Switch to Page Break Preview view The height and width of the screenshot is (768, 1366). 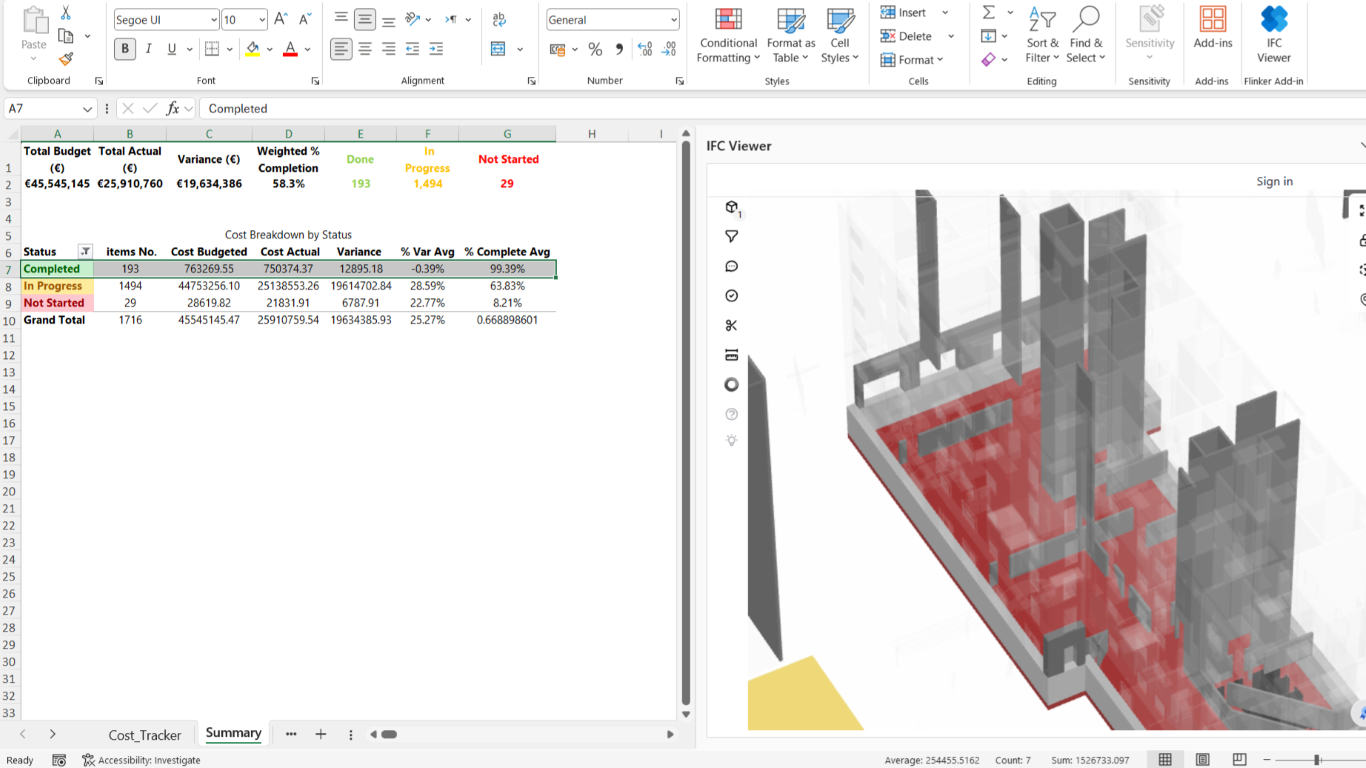click(x=1240, y=760)
